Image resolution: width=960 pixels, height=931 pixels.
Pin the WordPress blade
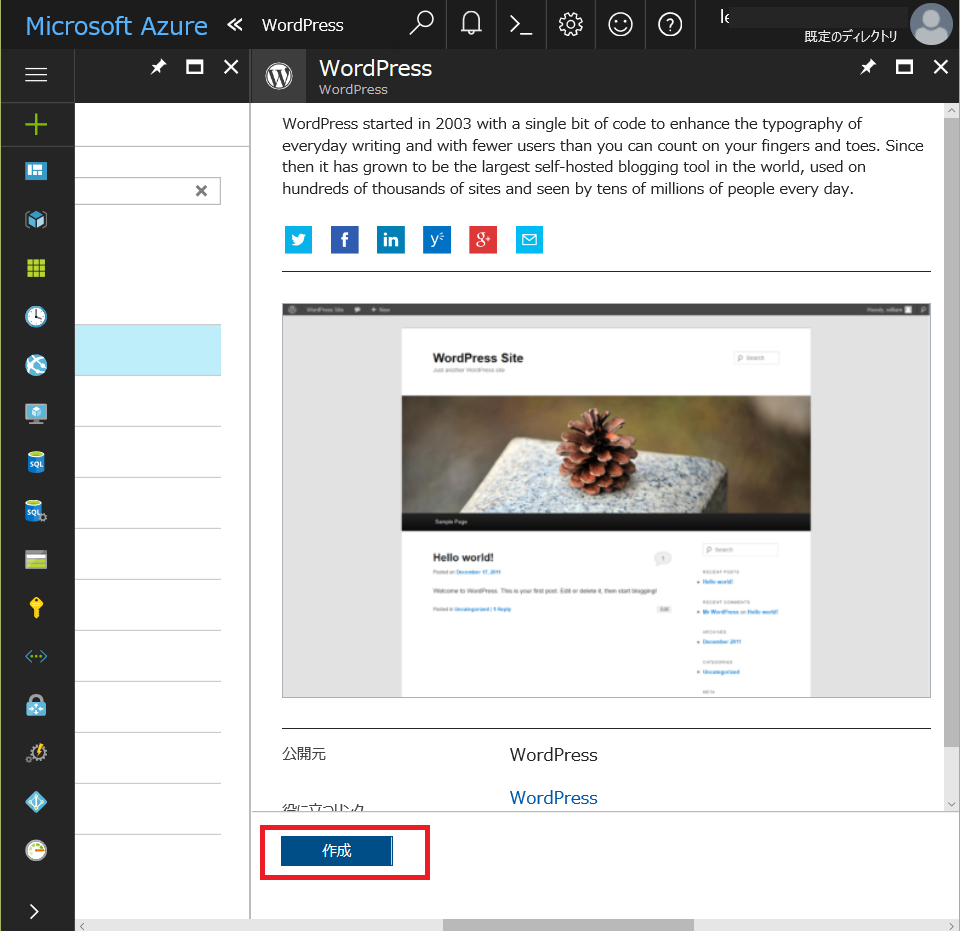(x=868, y=67)
